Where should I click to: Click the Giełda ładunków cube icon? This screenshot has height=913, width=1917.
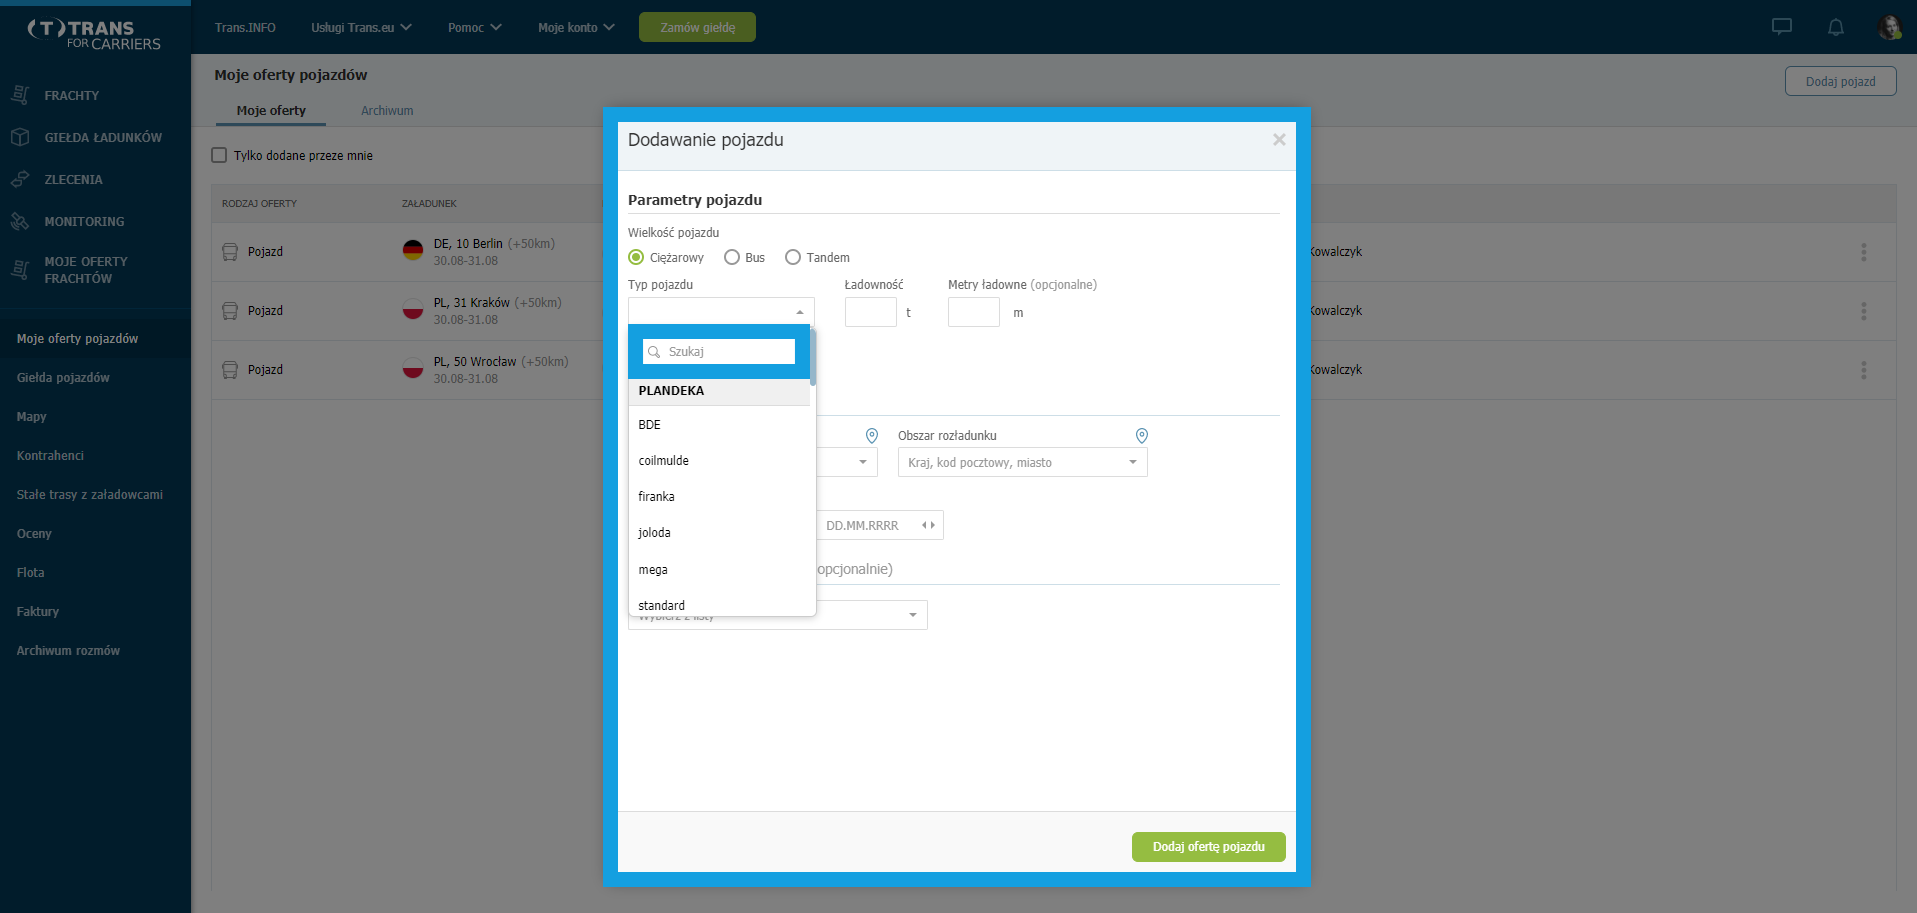coord(20,137)
